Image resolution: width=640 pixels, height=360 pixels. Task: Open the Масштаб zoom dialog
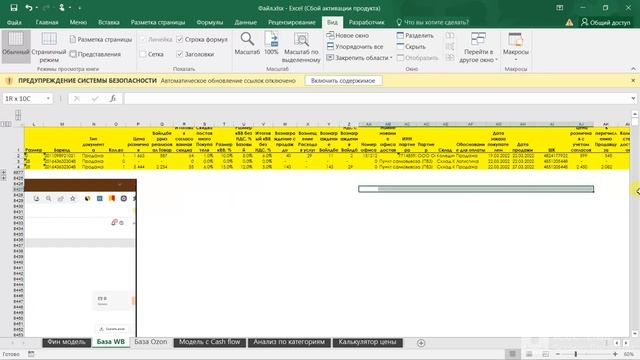point(247,44)
